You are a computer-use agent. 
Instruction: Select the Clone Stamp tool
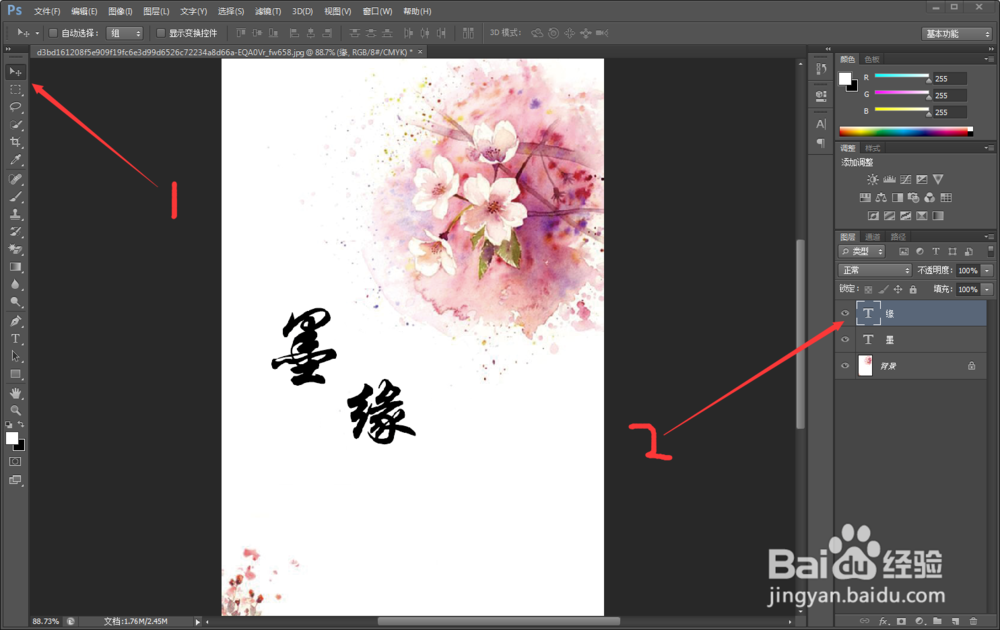tap(15, 214)
